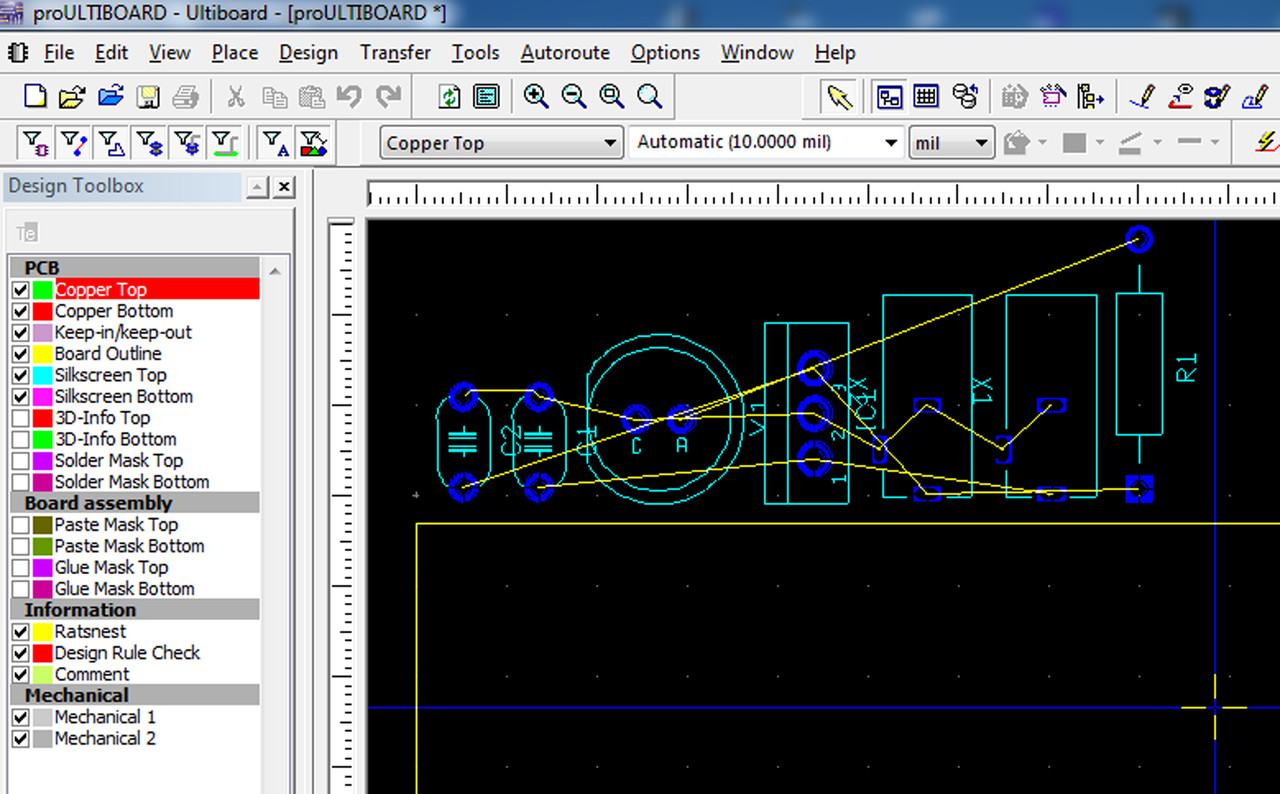This screenshot has width=1280, height=794.
Task: Click the Cut scissors icon
Action: point(236,96)
